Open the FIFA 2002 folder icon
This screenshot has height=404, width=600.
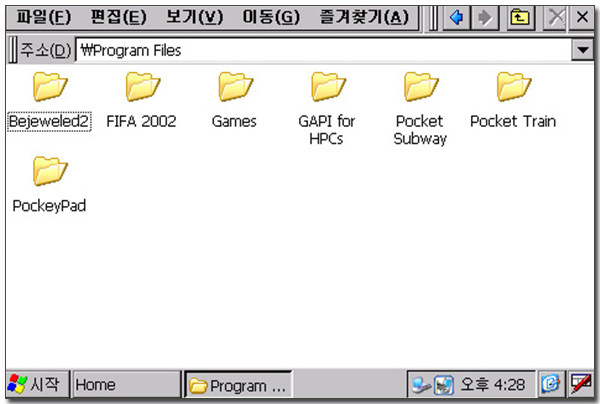143,87
